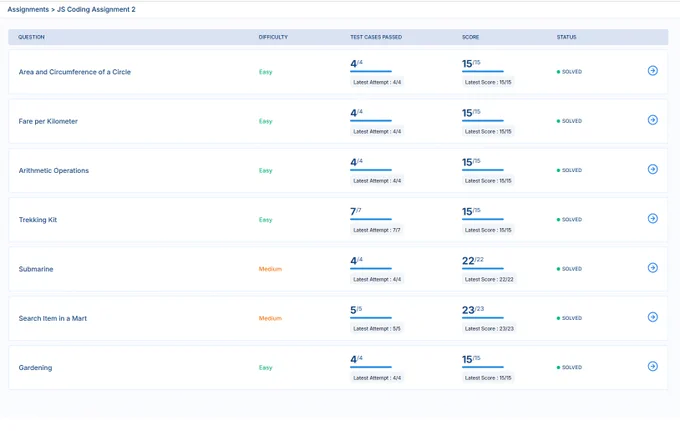Screen dimensions: 680x431
Task: Click the SCORE column header
Action: (471, 37)
